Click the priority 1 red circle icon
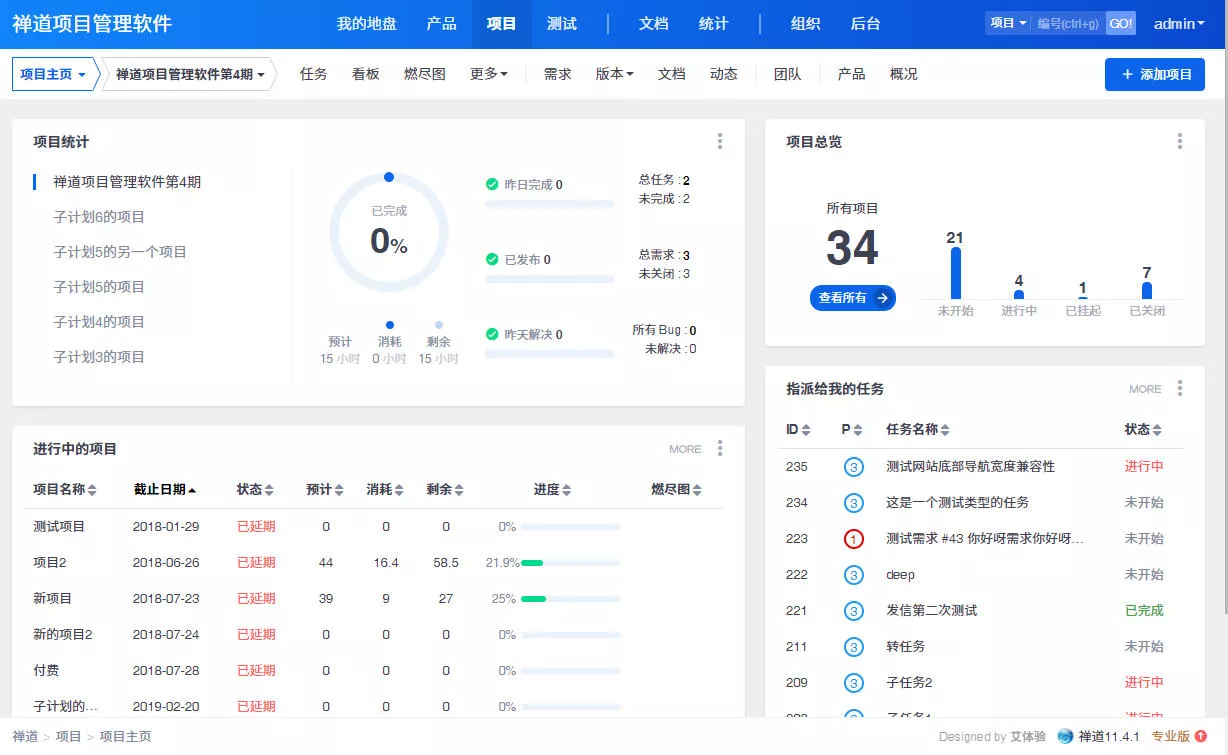This screenshot has height=755, width=1228. (x=853, y=539)
